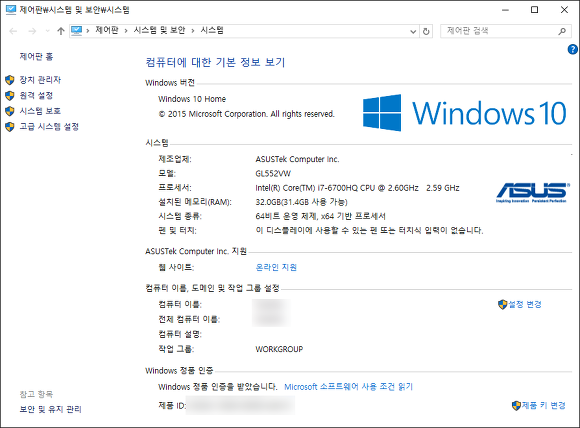Click the 컴퓨터에 대한 기본 정보 보기 heading
The width and height of the screenshot is (580, 428).
click(215, 62)
